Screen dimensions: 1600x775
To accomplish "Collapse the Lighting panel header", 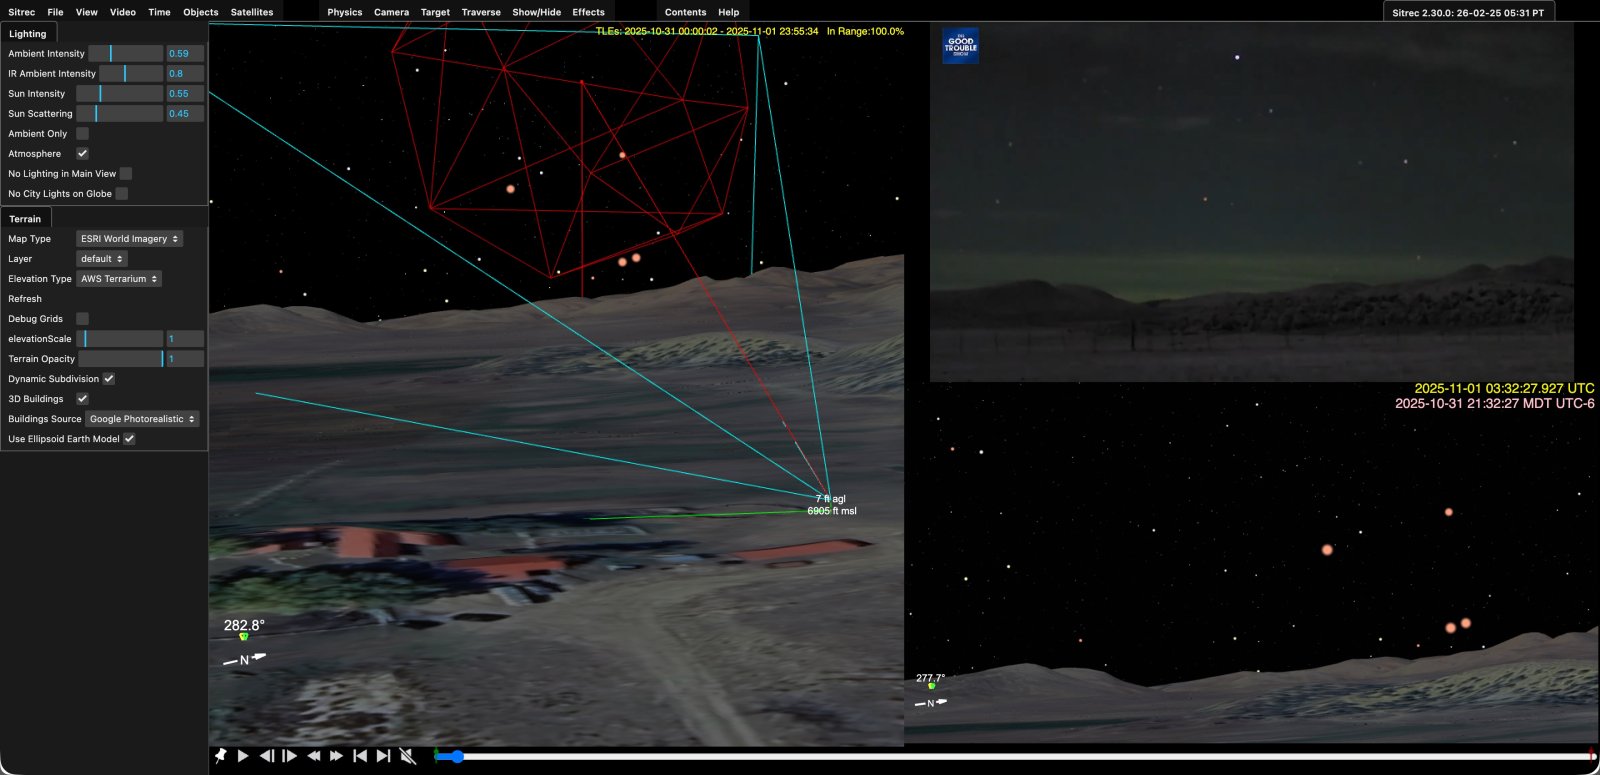I will [x=28, y=34].
